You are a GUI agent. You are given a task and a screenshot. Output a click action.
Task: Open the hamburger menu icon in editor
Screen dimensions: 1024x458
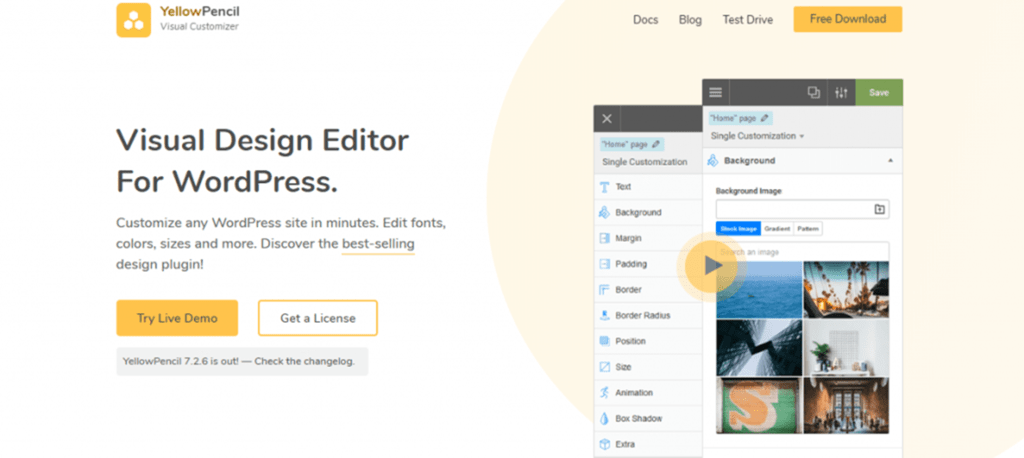tap(716, 93)
